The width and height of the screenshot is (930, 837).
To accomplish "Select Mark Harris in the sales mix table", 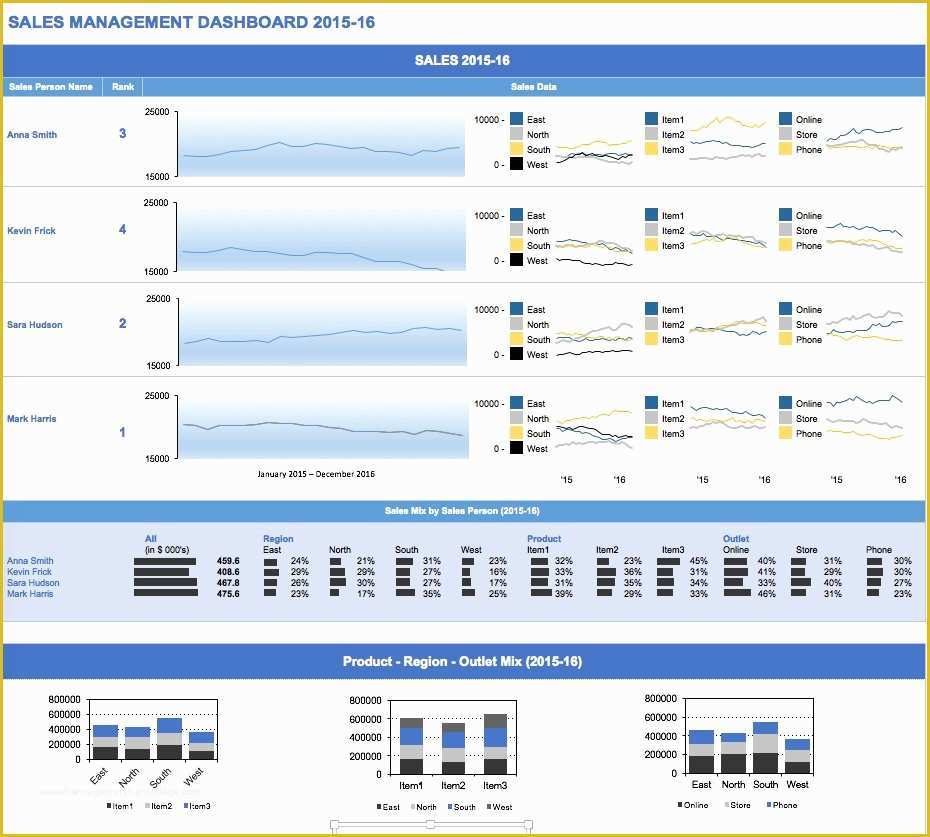I will point(30,594).
